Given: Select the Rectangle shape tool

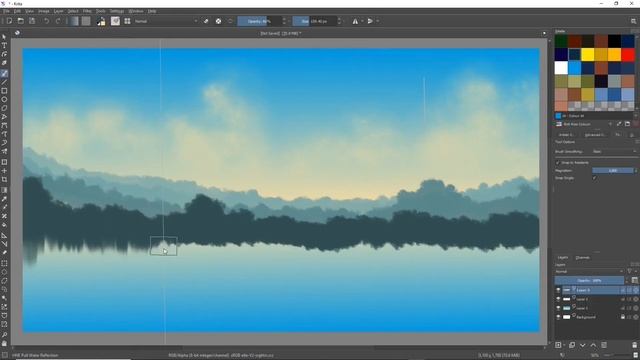Looking at the screenshot, I should click(x=4, y=91).
